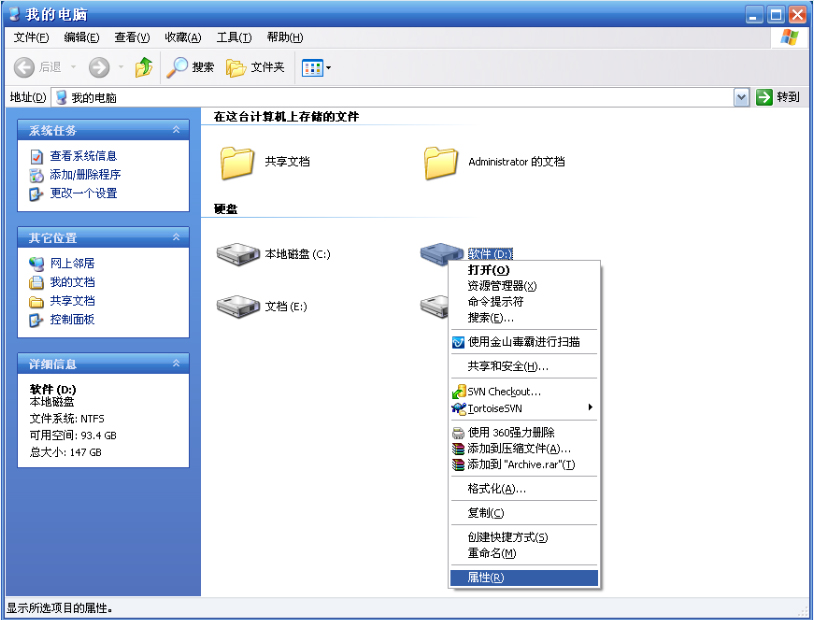Image resolution: width=814 pixels, height=620 pixels.
Task: Click the Go (转到) button
Action: (x=778, y=97)
